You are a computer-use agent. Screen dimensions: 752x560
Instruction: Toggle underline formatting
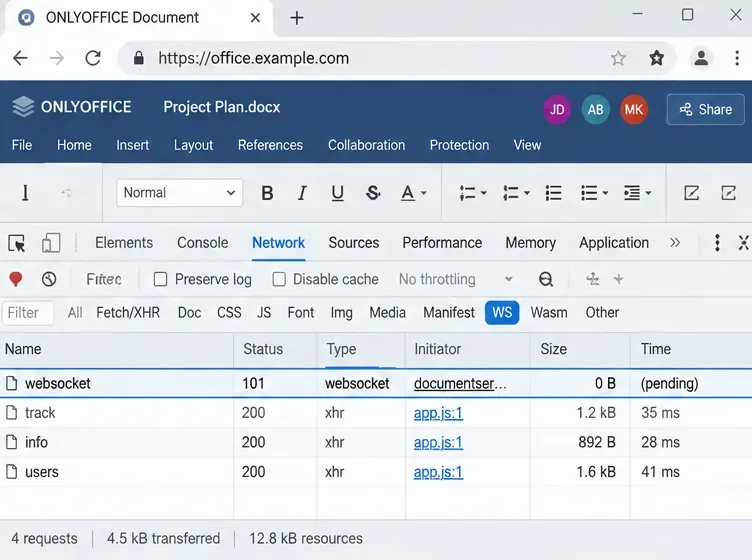[x=338, y=193]
